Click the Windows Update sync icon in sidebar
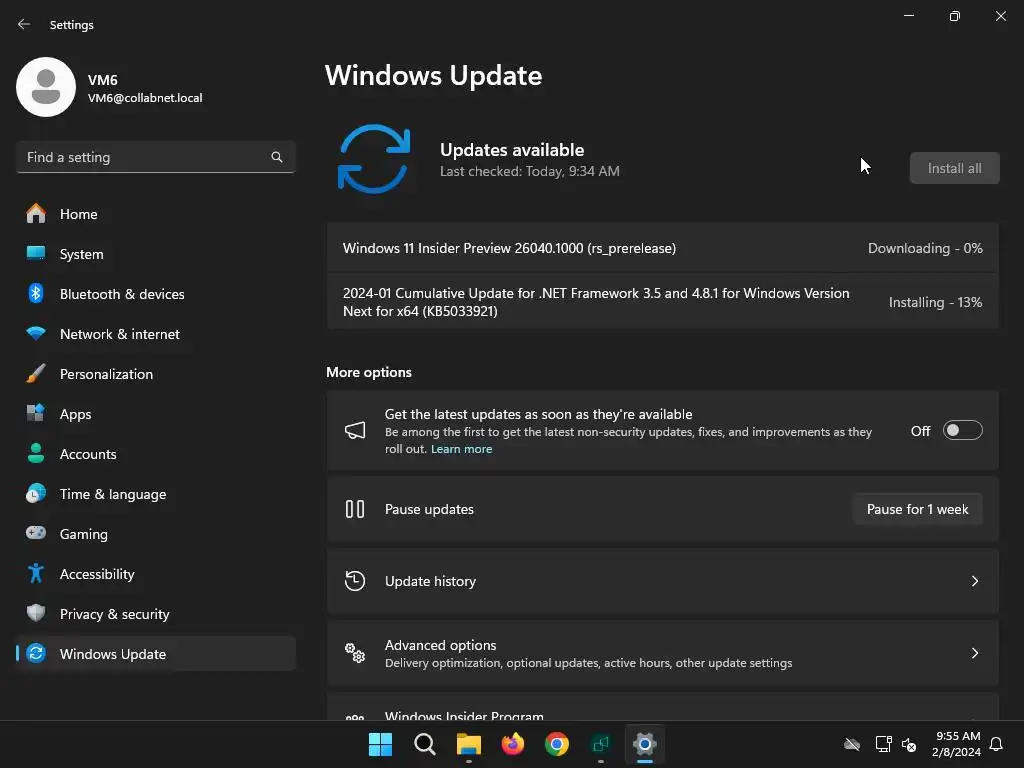Image resolution: width=1024 pixels, height=768 pixels. 36,653
